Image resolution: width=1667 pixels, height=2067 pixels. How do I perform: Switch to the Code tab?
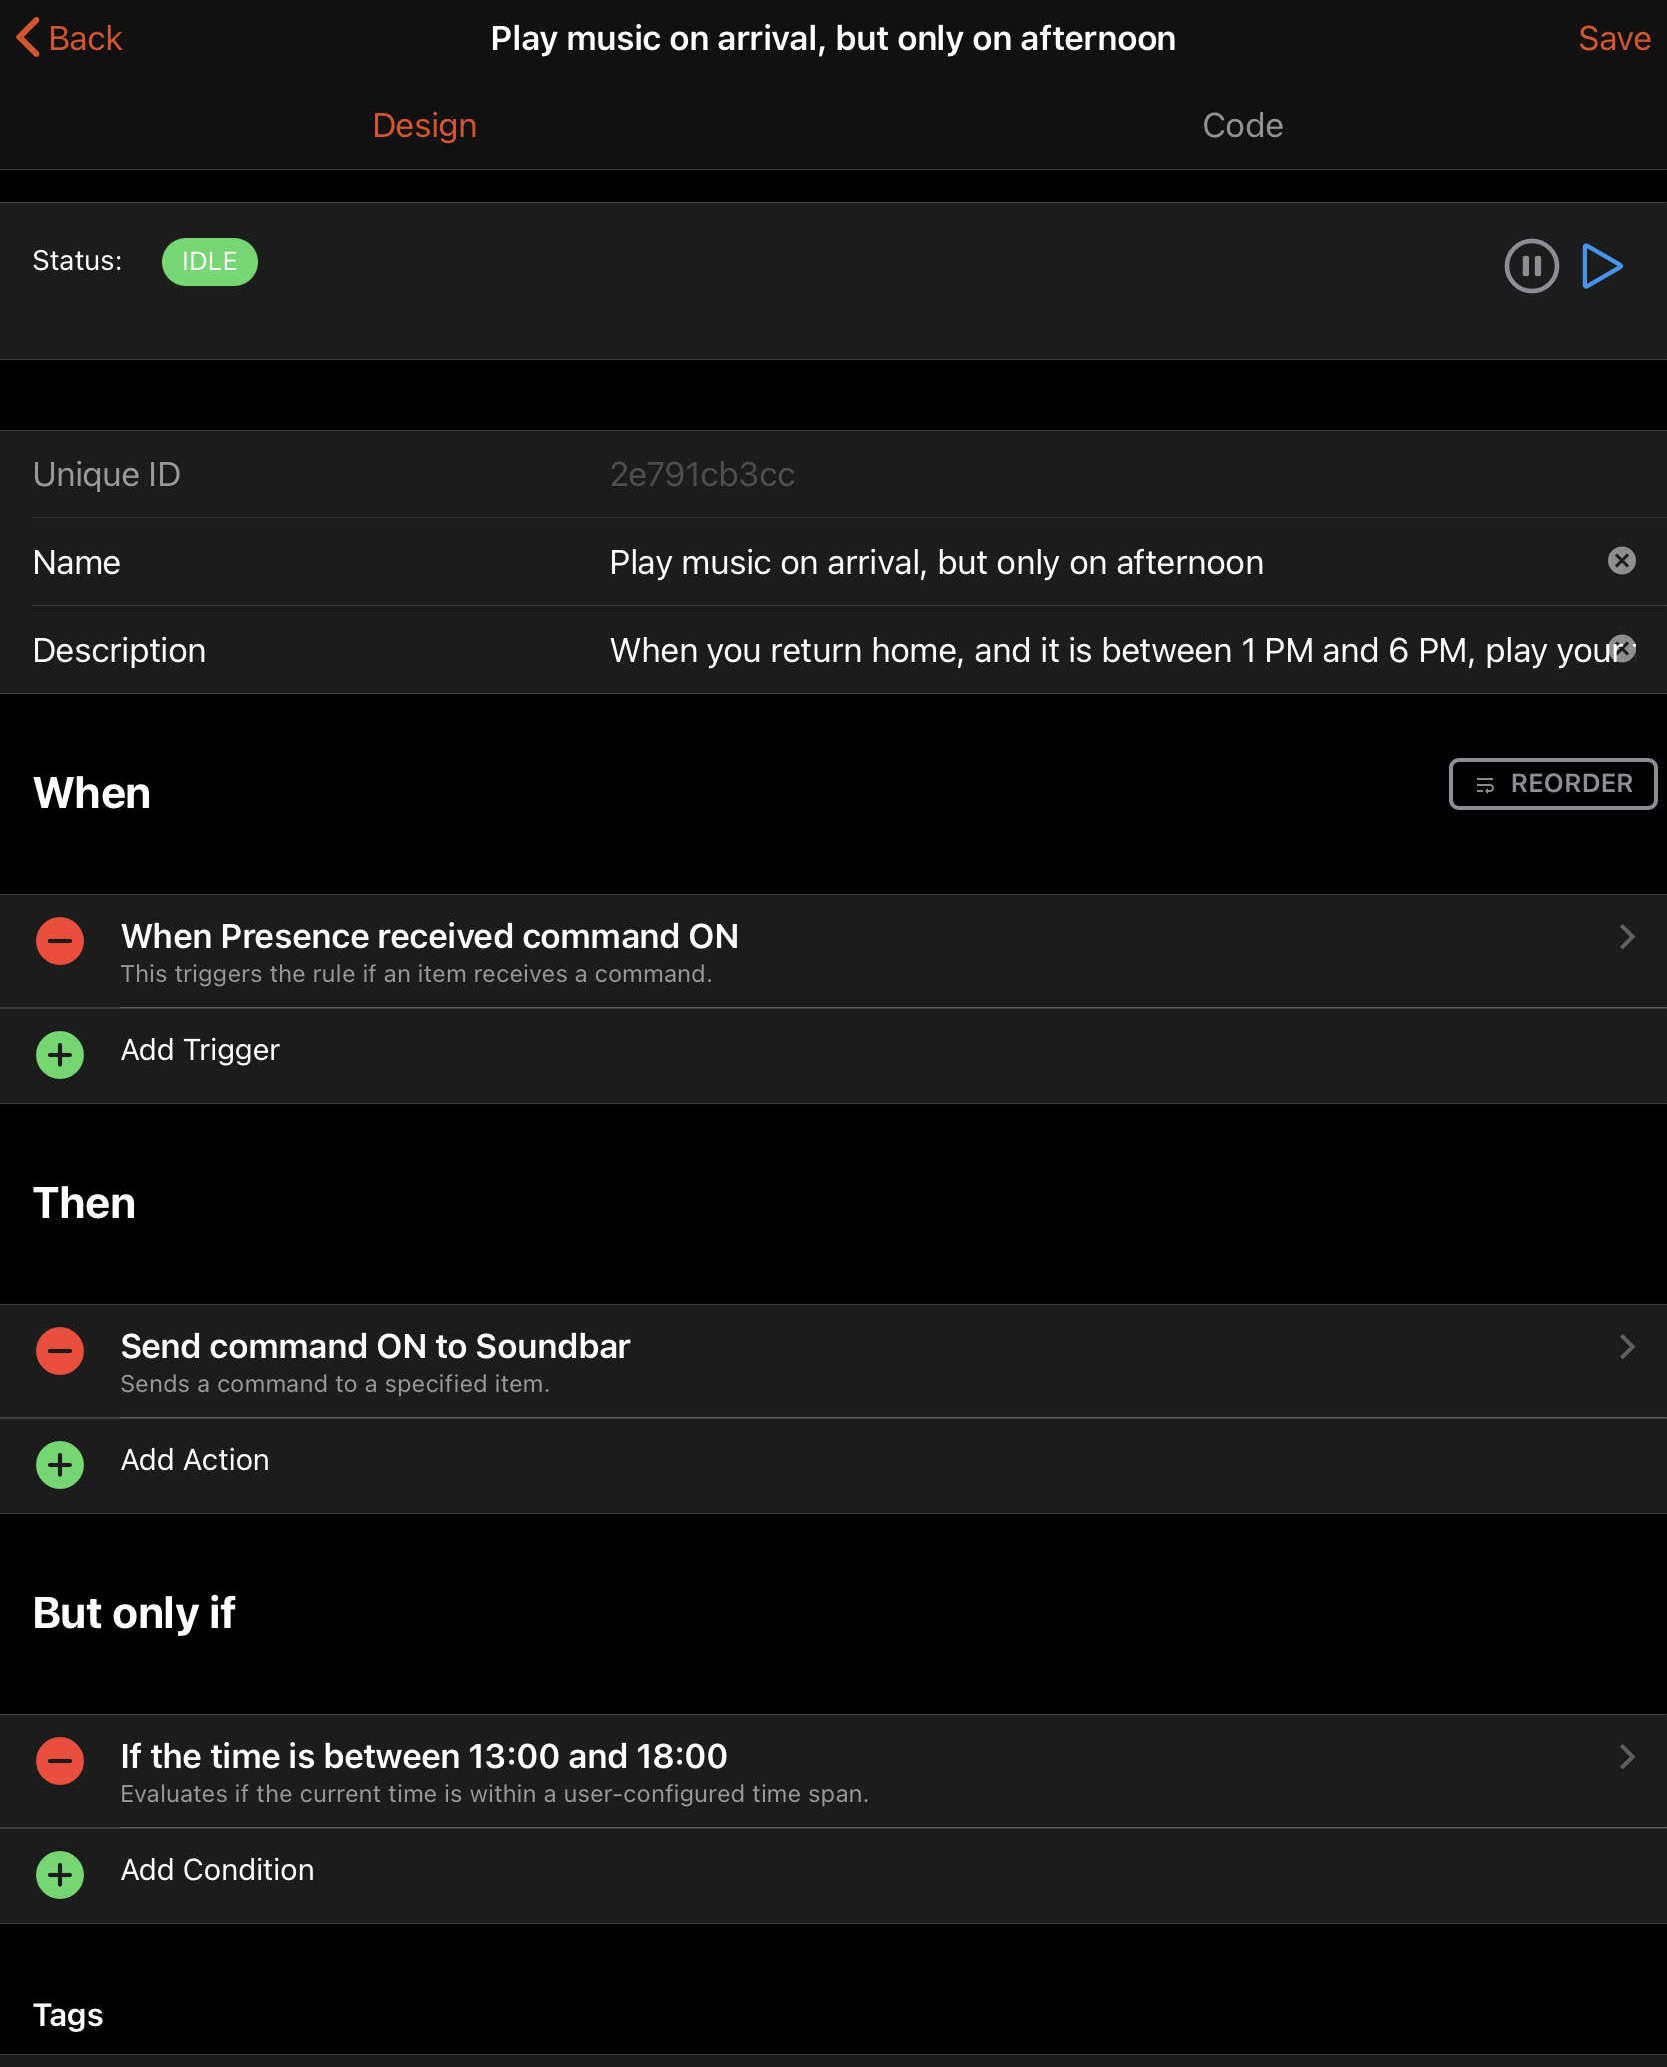point(1242,126)
